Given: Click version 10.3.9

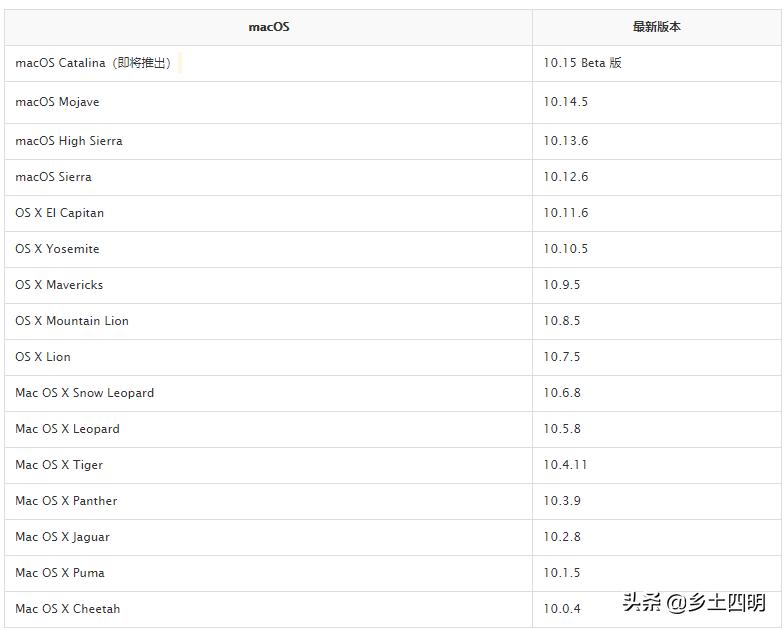Looking at the screenshot, I should [562, 501].
